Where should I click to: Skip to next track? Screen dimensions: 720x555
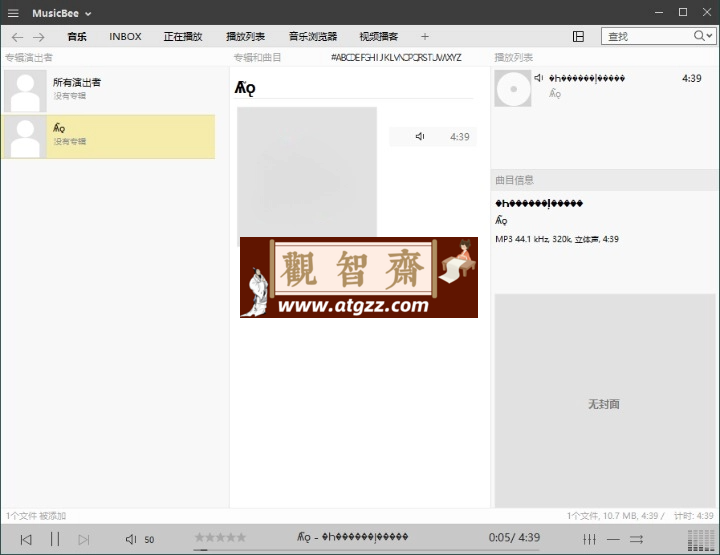[x=84, y=539]
